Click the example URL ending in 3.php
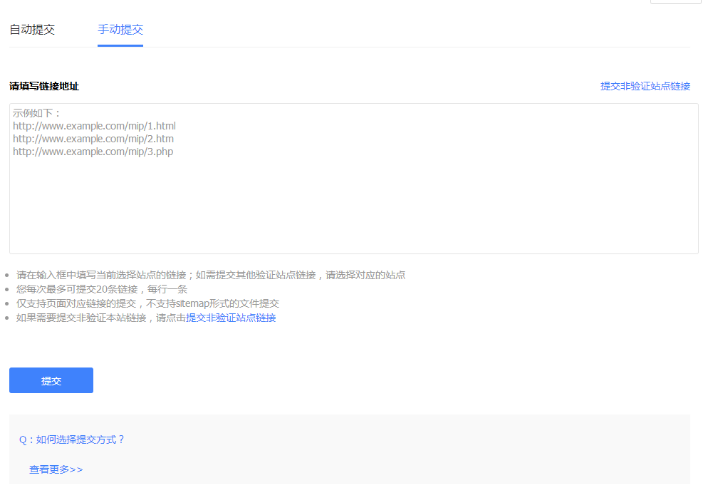The image size is (712, 484). tap(93, 152)
